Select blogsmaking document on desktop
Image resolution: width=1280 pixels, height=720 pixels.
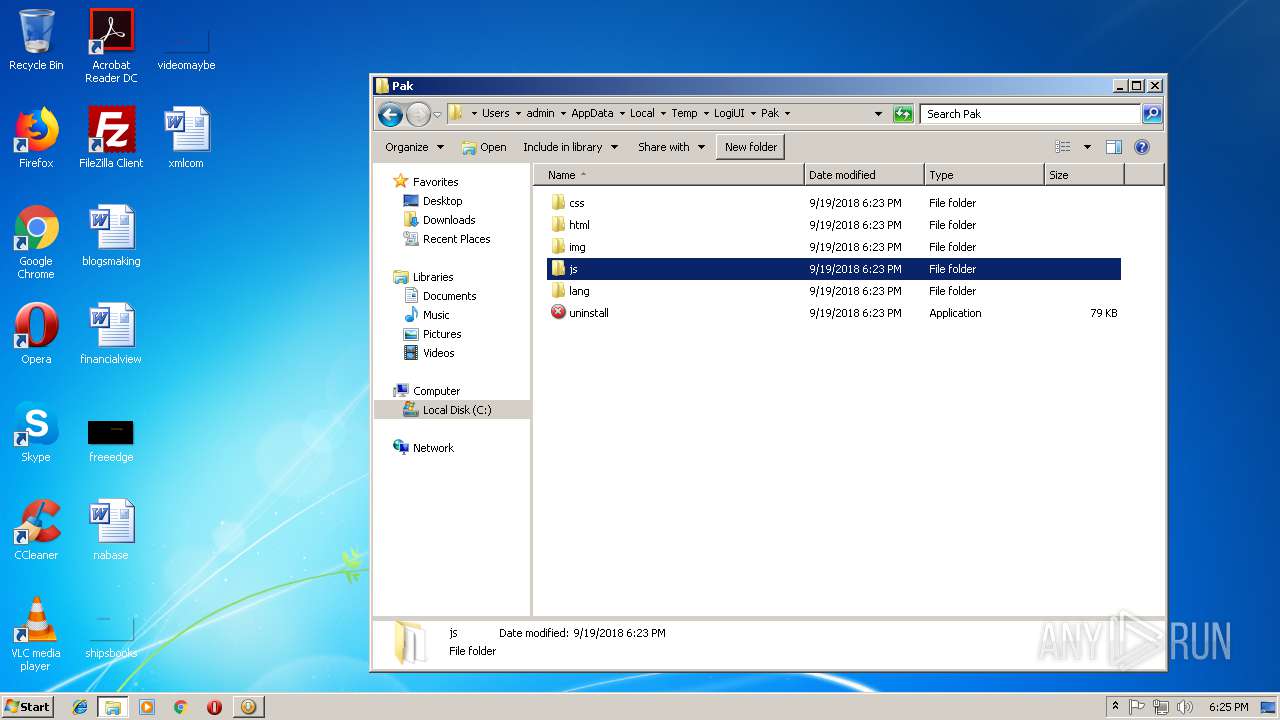(x=111, y=236)
